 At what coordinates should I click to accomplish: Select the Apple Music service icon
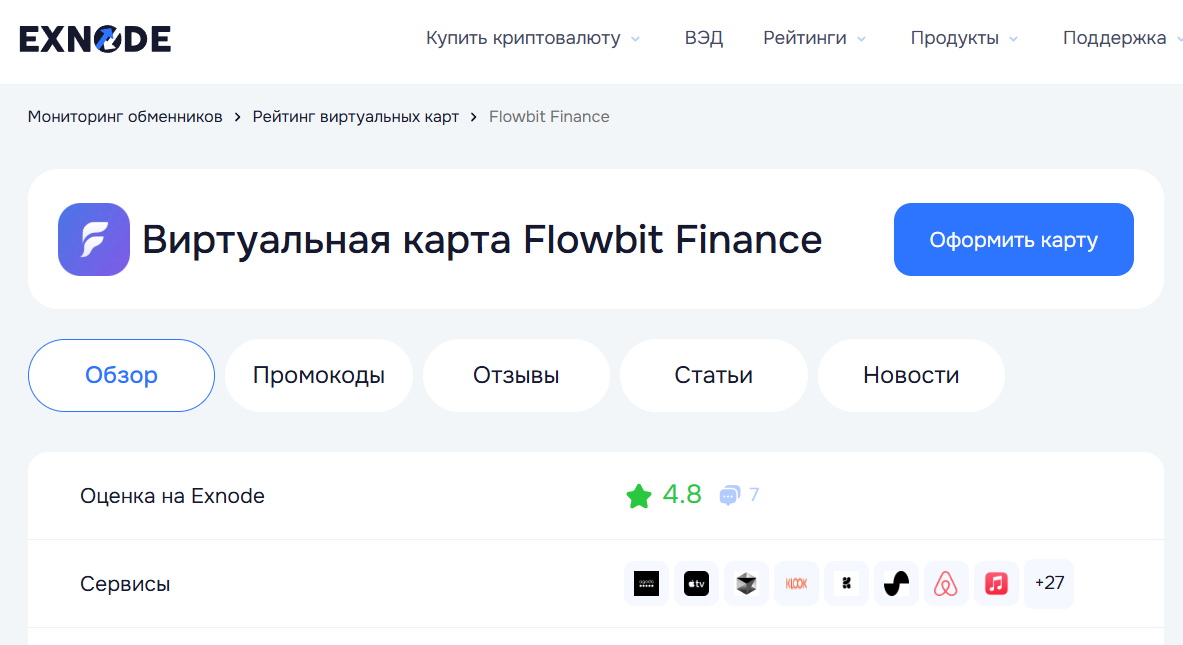(x=996, y=583)
